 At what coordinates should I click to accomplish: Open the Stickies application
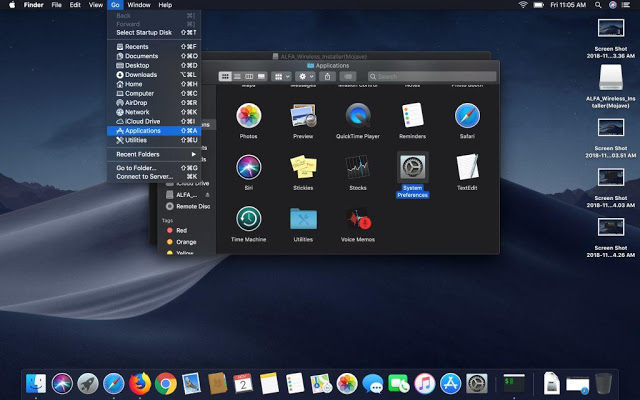(x=303, y=166)
